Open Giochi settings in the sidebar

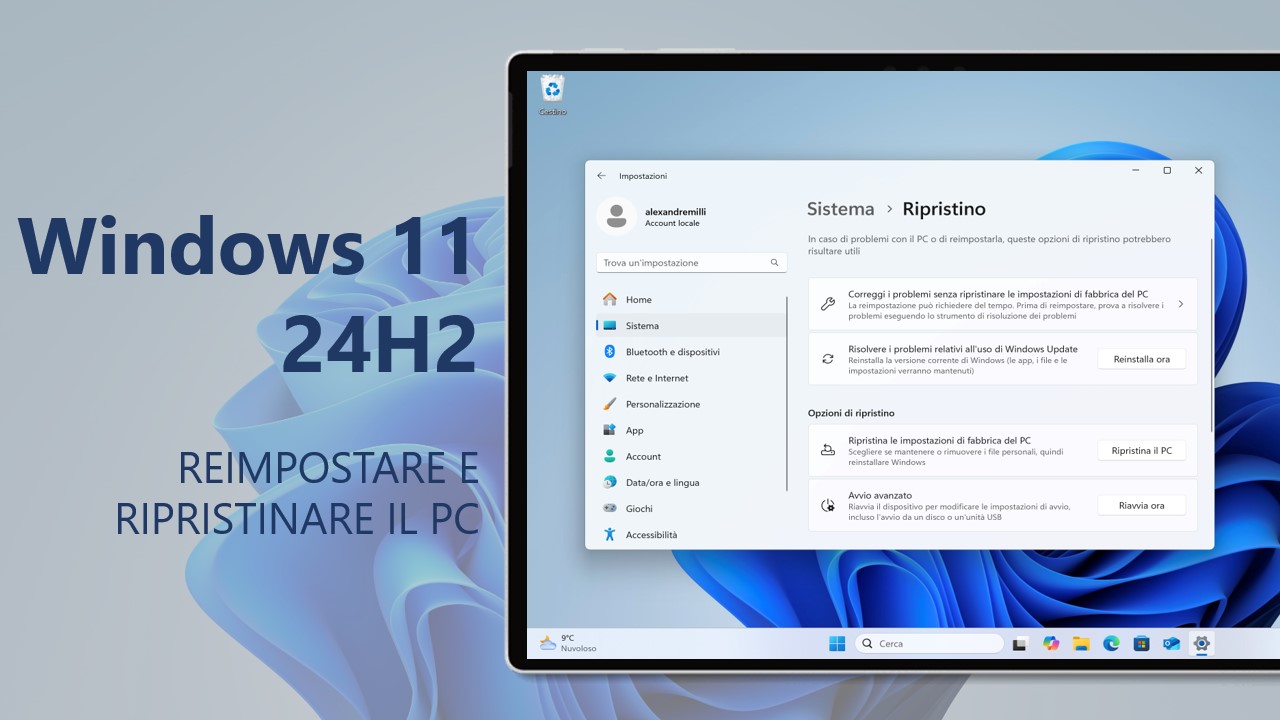[691, 508]
